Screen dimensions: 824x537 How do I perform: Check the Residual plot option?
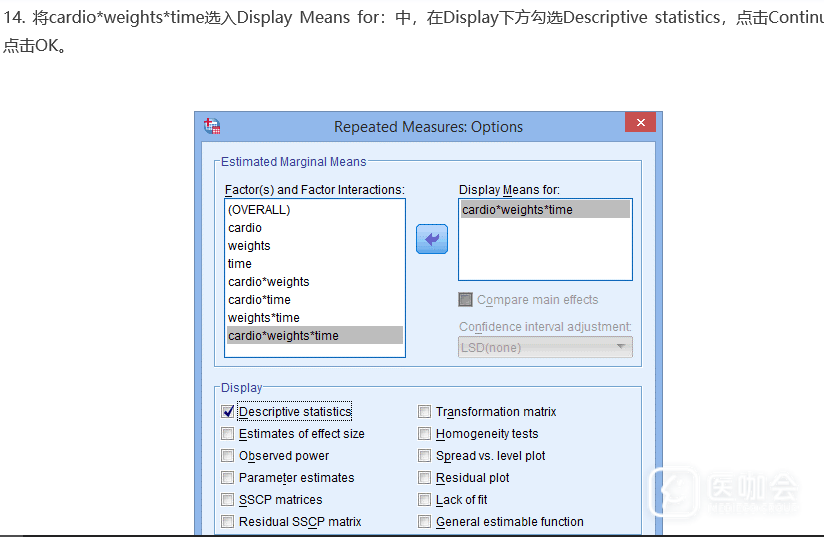425,478
